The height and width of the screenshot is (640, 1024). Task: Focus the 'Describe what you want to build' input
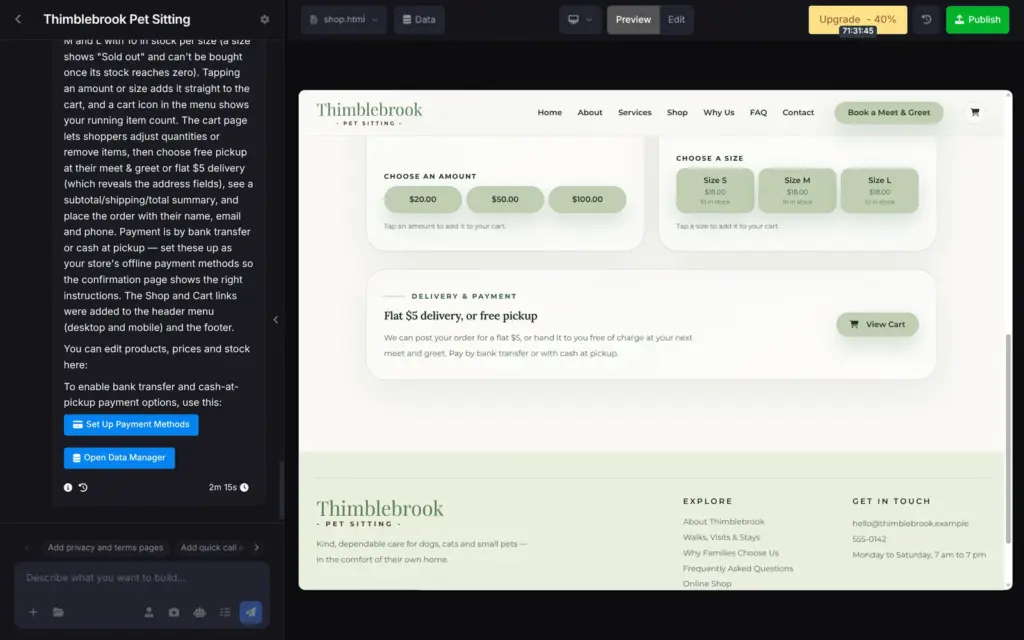142,578
